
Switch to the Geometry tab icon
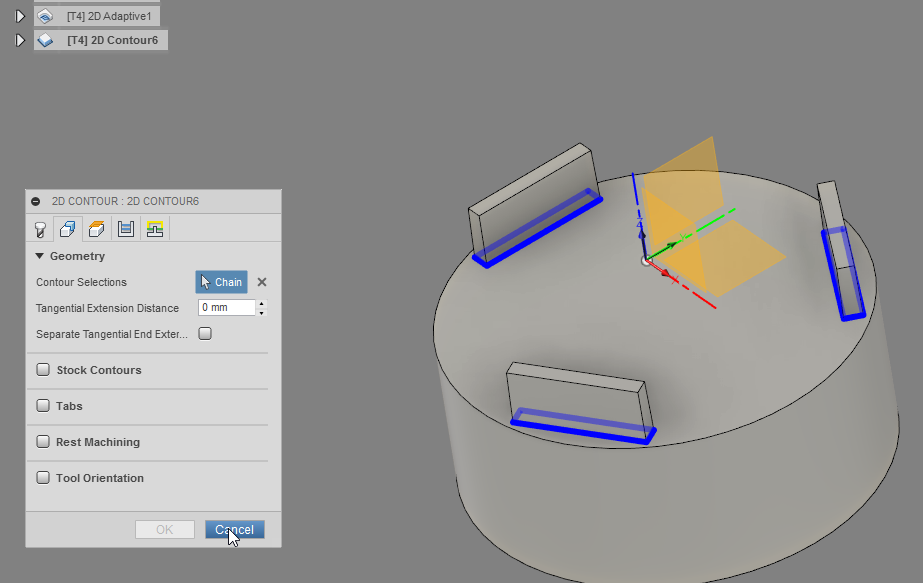click(x=68, y=229)
